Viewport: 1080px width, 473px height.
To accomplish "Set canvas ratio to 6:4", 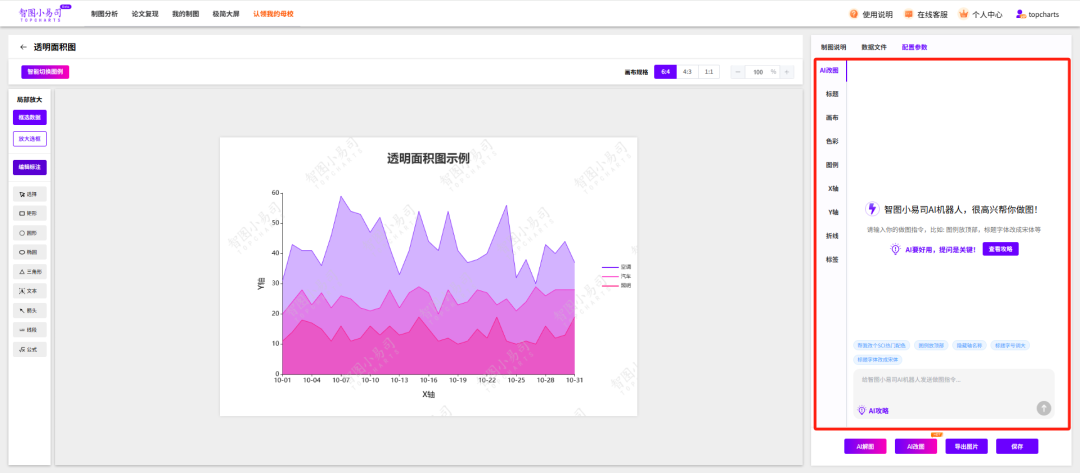I will coord(665,72).
